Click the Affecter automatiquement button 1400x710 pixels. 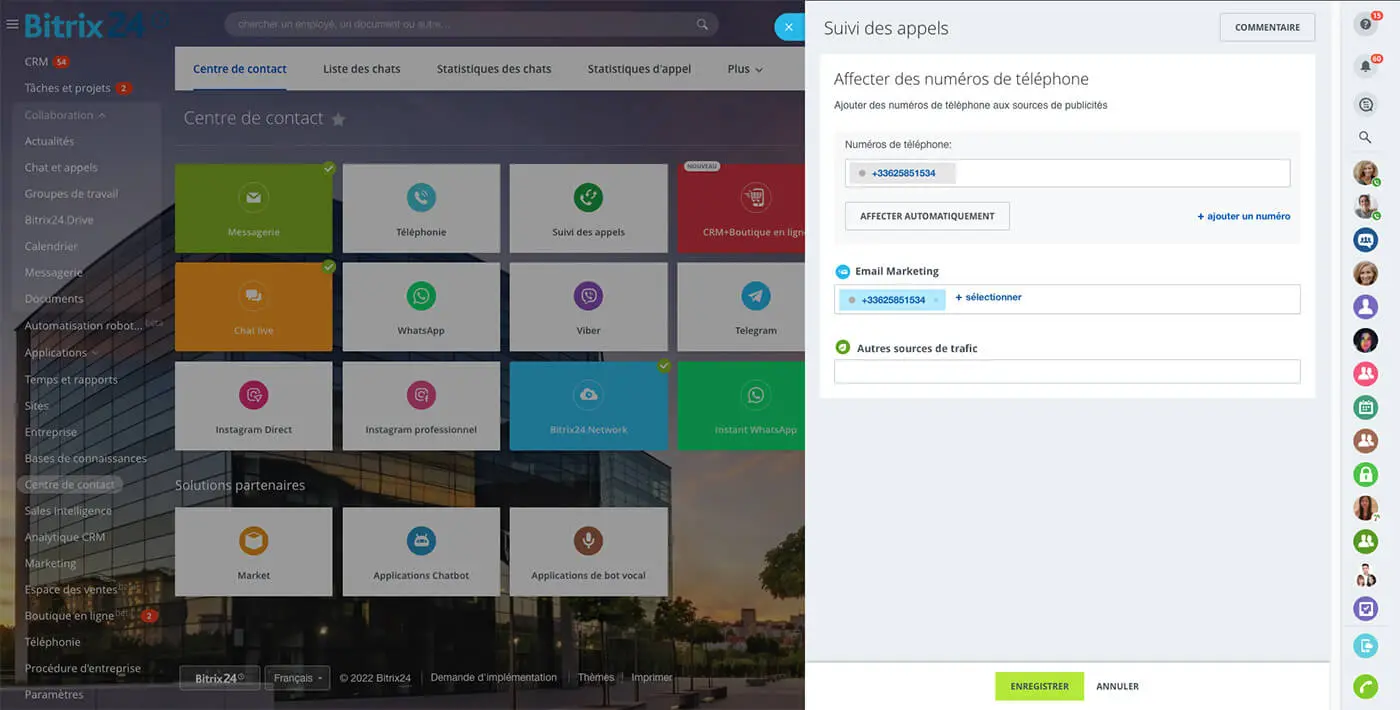coord(927,216)
